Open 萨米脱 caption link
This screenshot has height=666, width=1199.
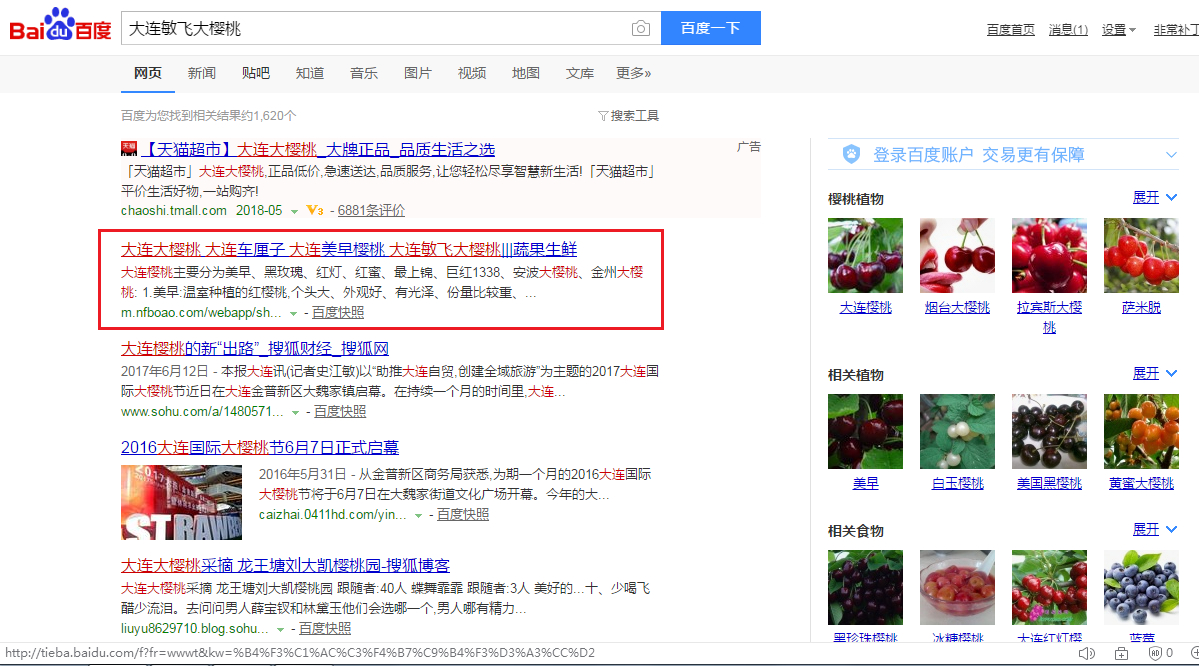[1141, 308]
